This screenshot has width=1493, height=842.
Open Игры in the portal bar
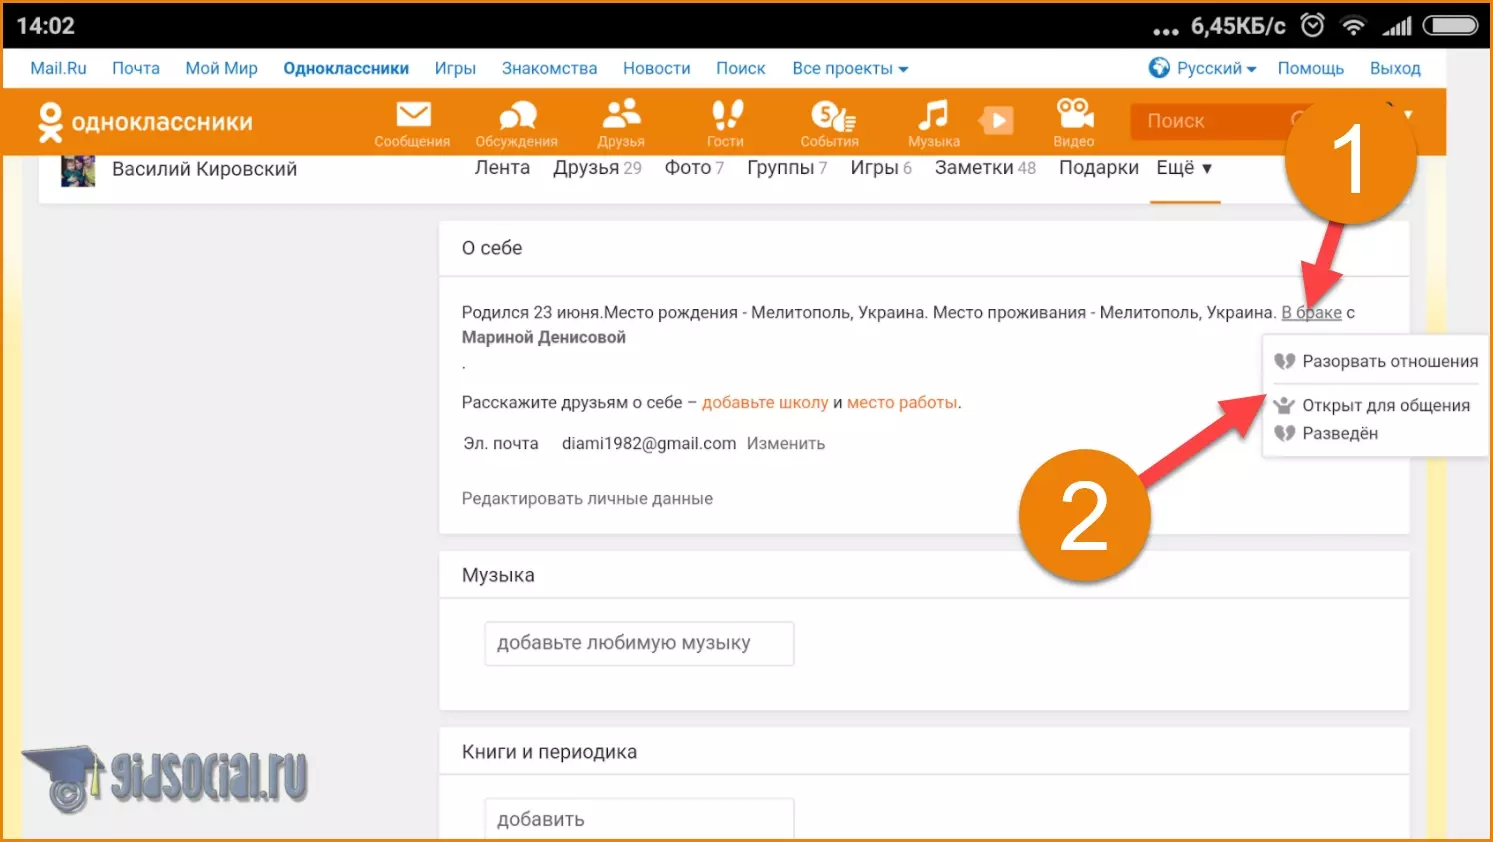pyautogui.click(x=455, y=68)
